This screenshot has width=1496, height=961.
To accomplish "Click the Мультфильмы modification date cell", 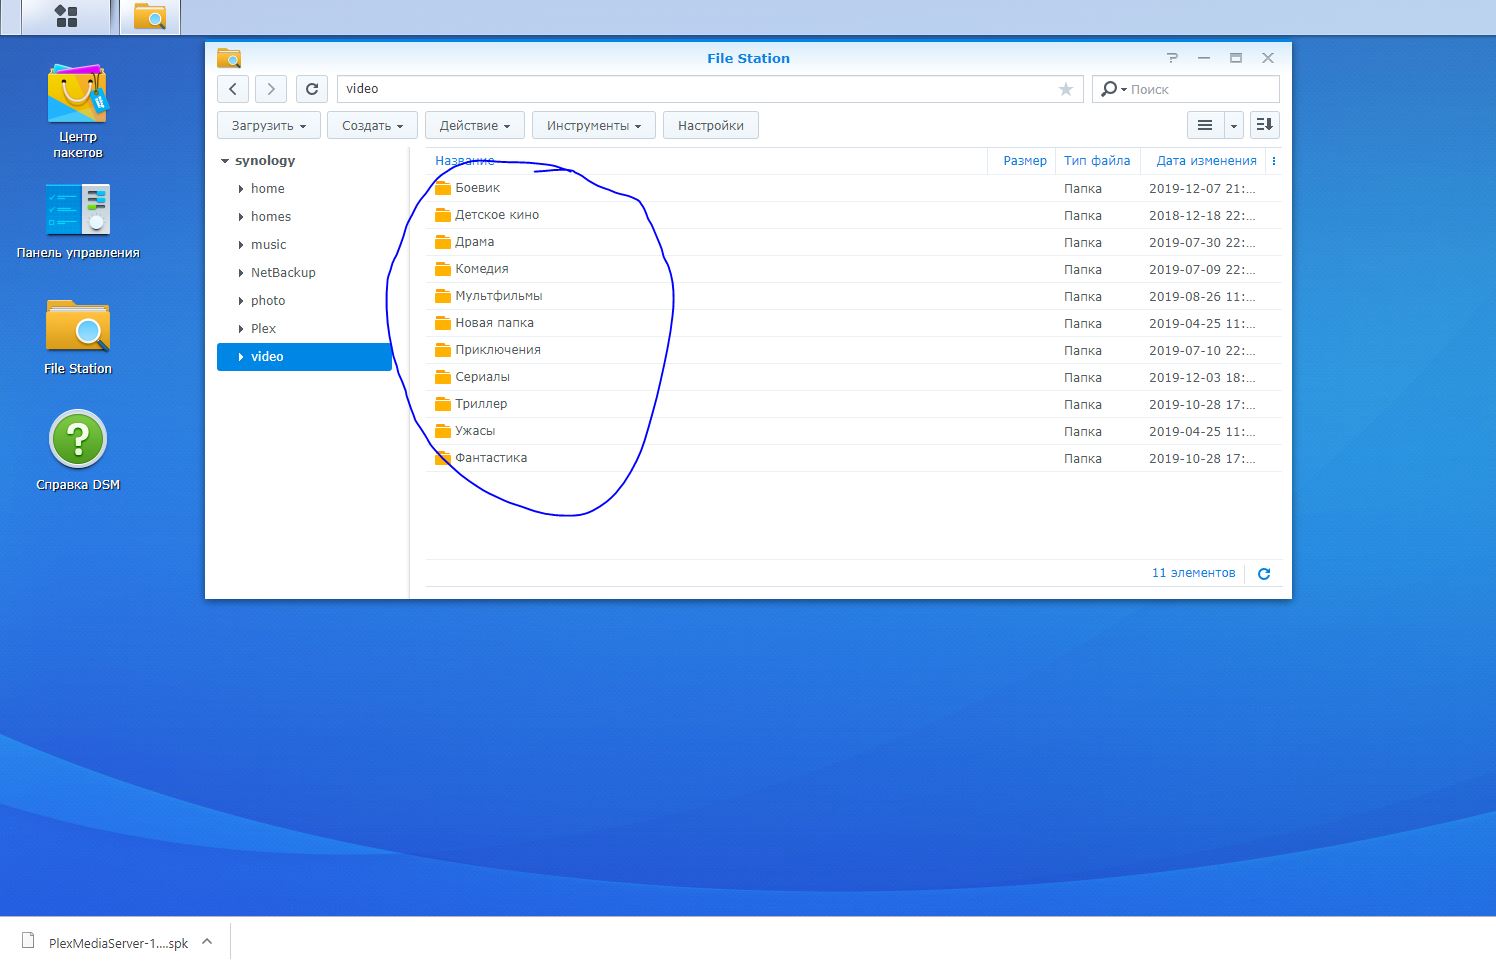I will tap(1202, 296).
